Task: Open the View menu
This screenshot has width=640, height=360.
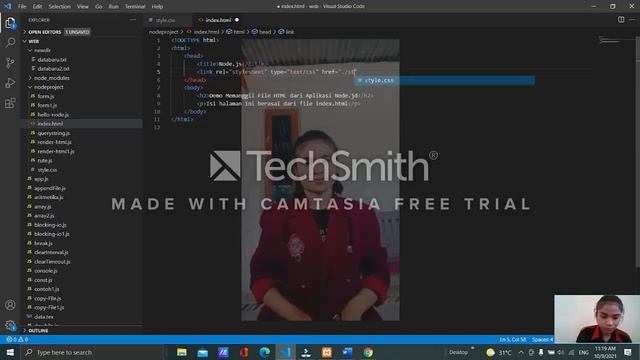Action: (83, 7)
